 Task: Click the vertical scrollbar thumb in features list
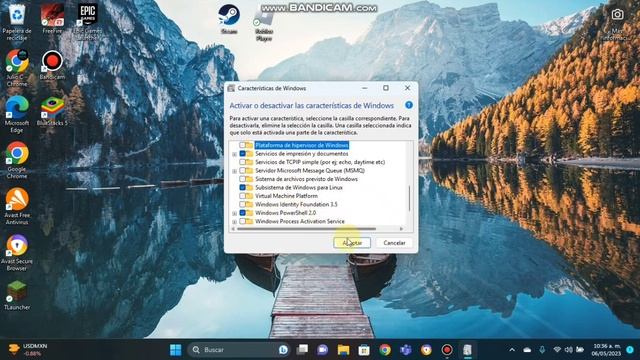click(x=409, y=199)
